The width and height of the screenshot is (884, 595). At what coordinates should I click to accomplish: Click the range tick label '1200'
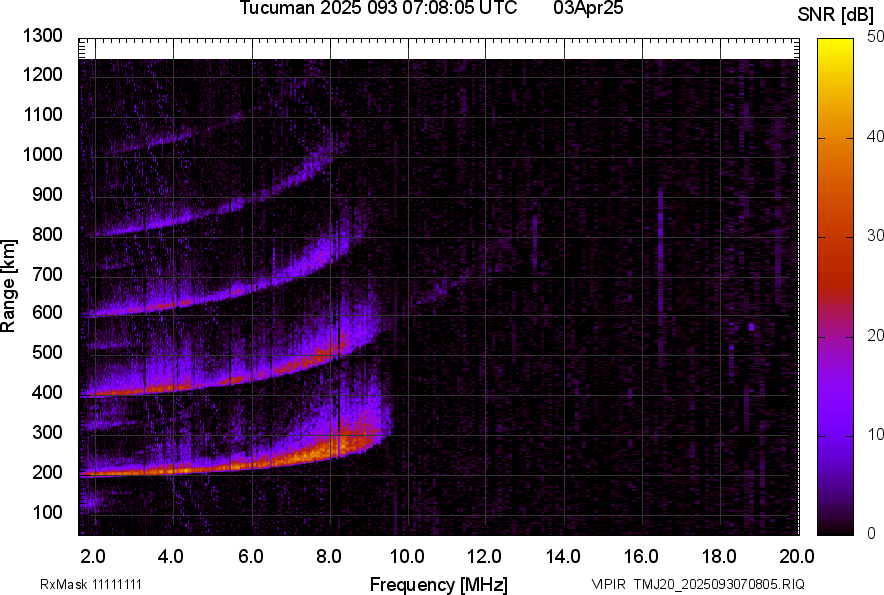pyautogui.click(x=42, y=74)
